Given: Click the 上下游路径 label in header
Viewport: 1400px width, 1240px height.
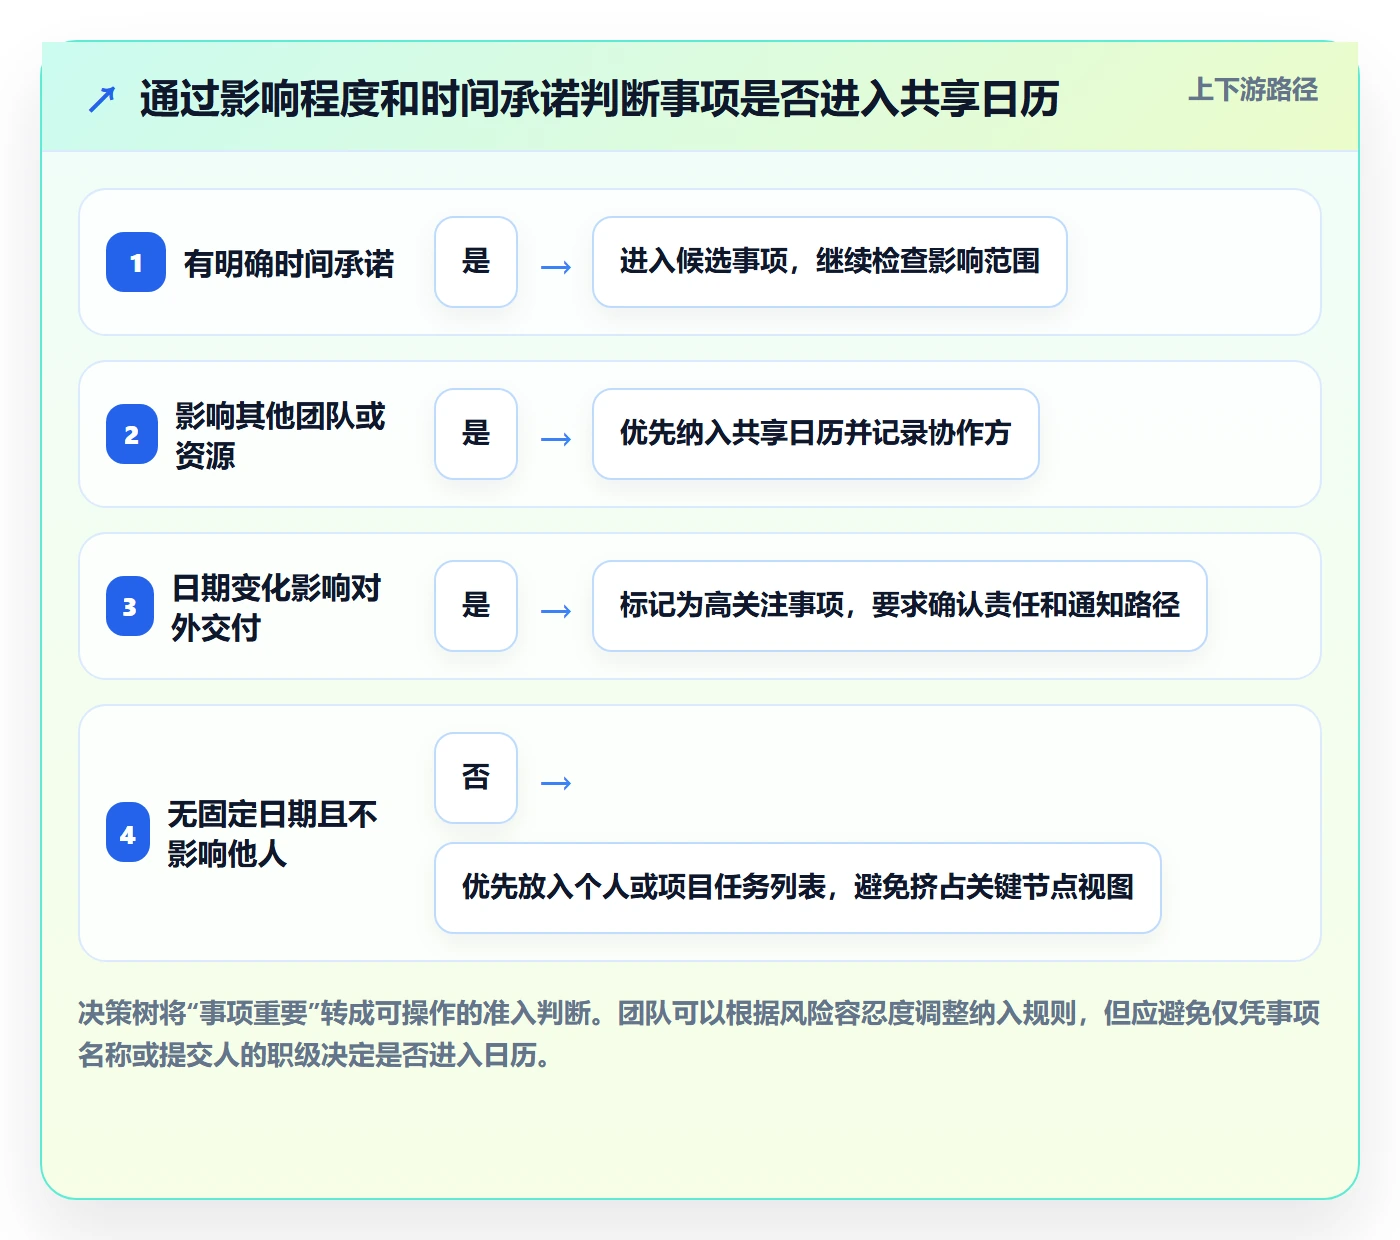Looking at the screenshot, I should [1253, 90].
